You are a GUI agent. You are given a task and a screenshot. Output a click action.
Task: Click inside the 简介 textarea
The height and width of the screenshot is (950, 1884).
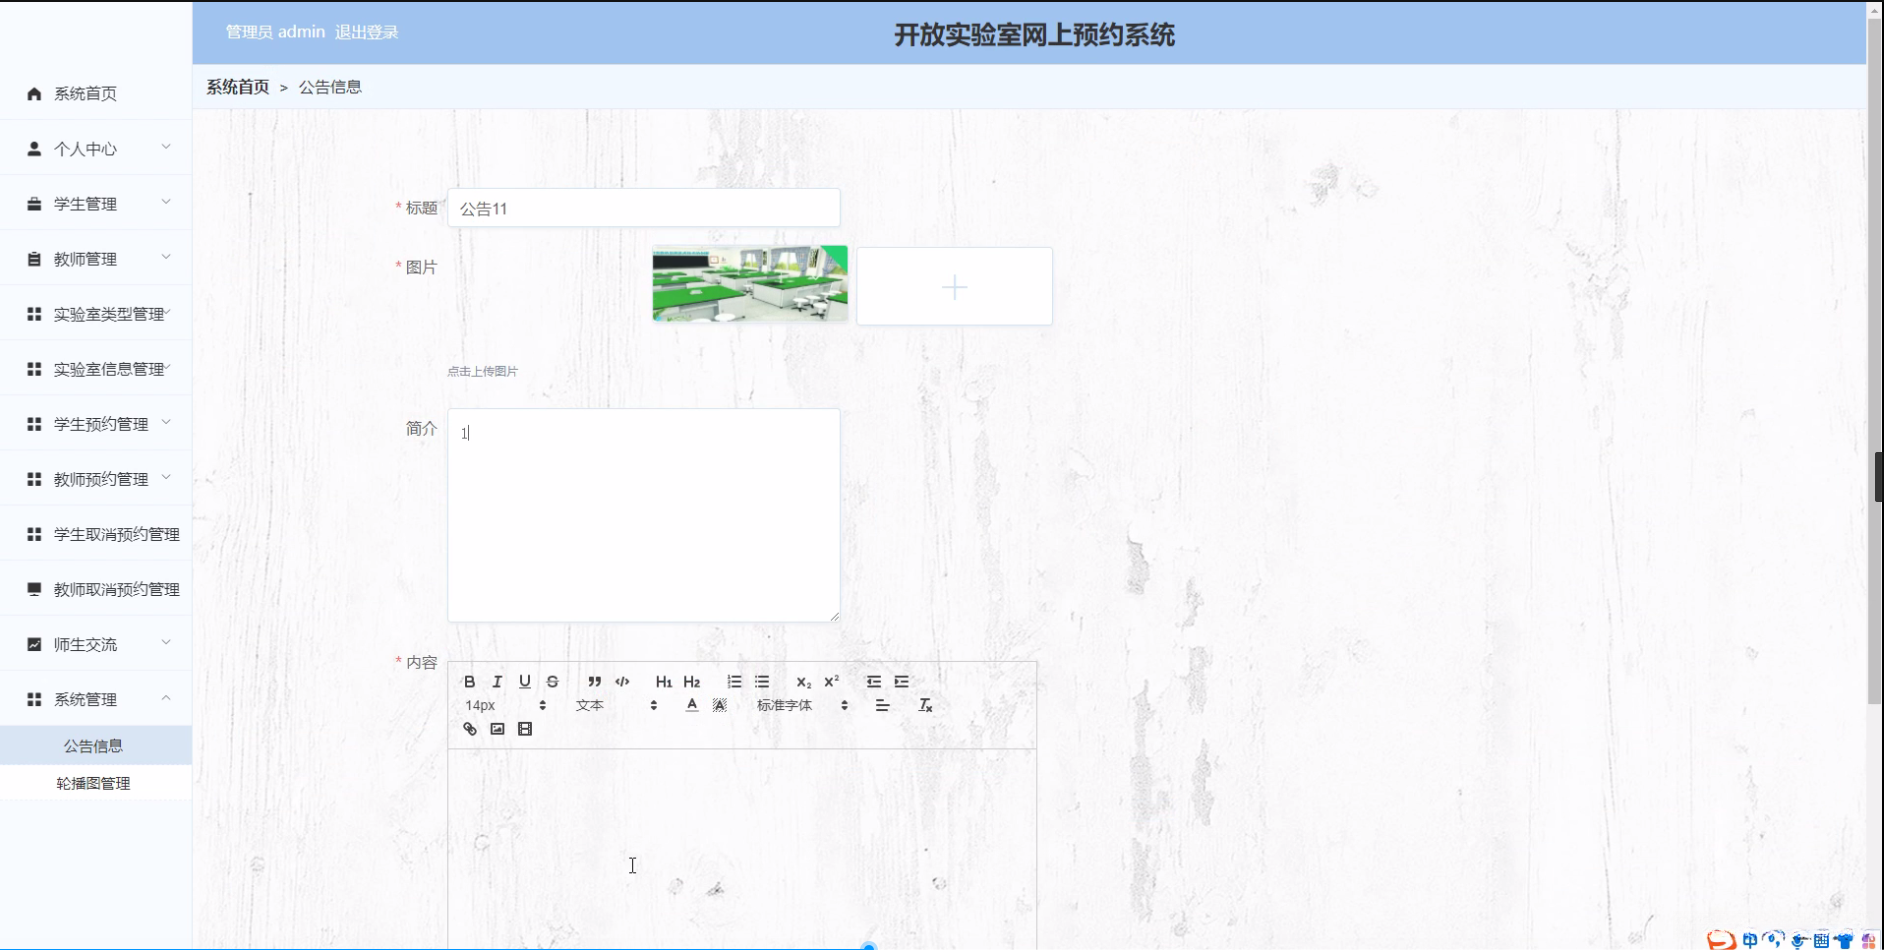pos(644,515)
